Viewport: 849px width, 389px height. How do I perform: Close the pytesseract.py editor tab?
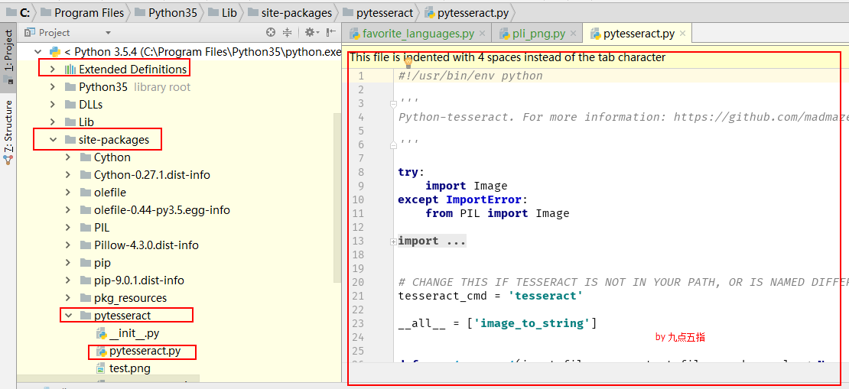click(682, 34)
